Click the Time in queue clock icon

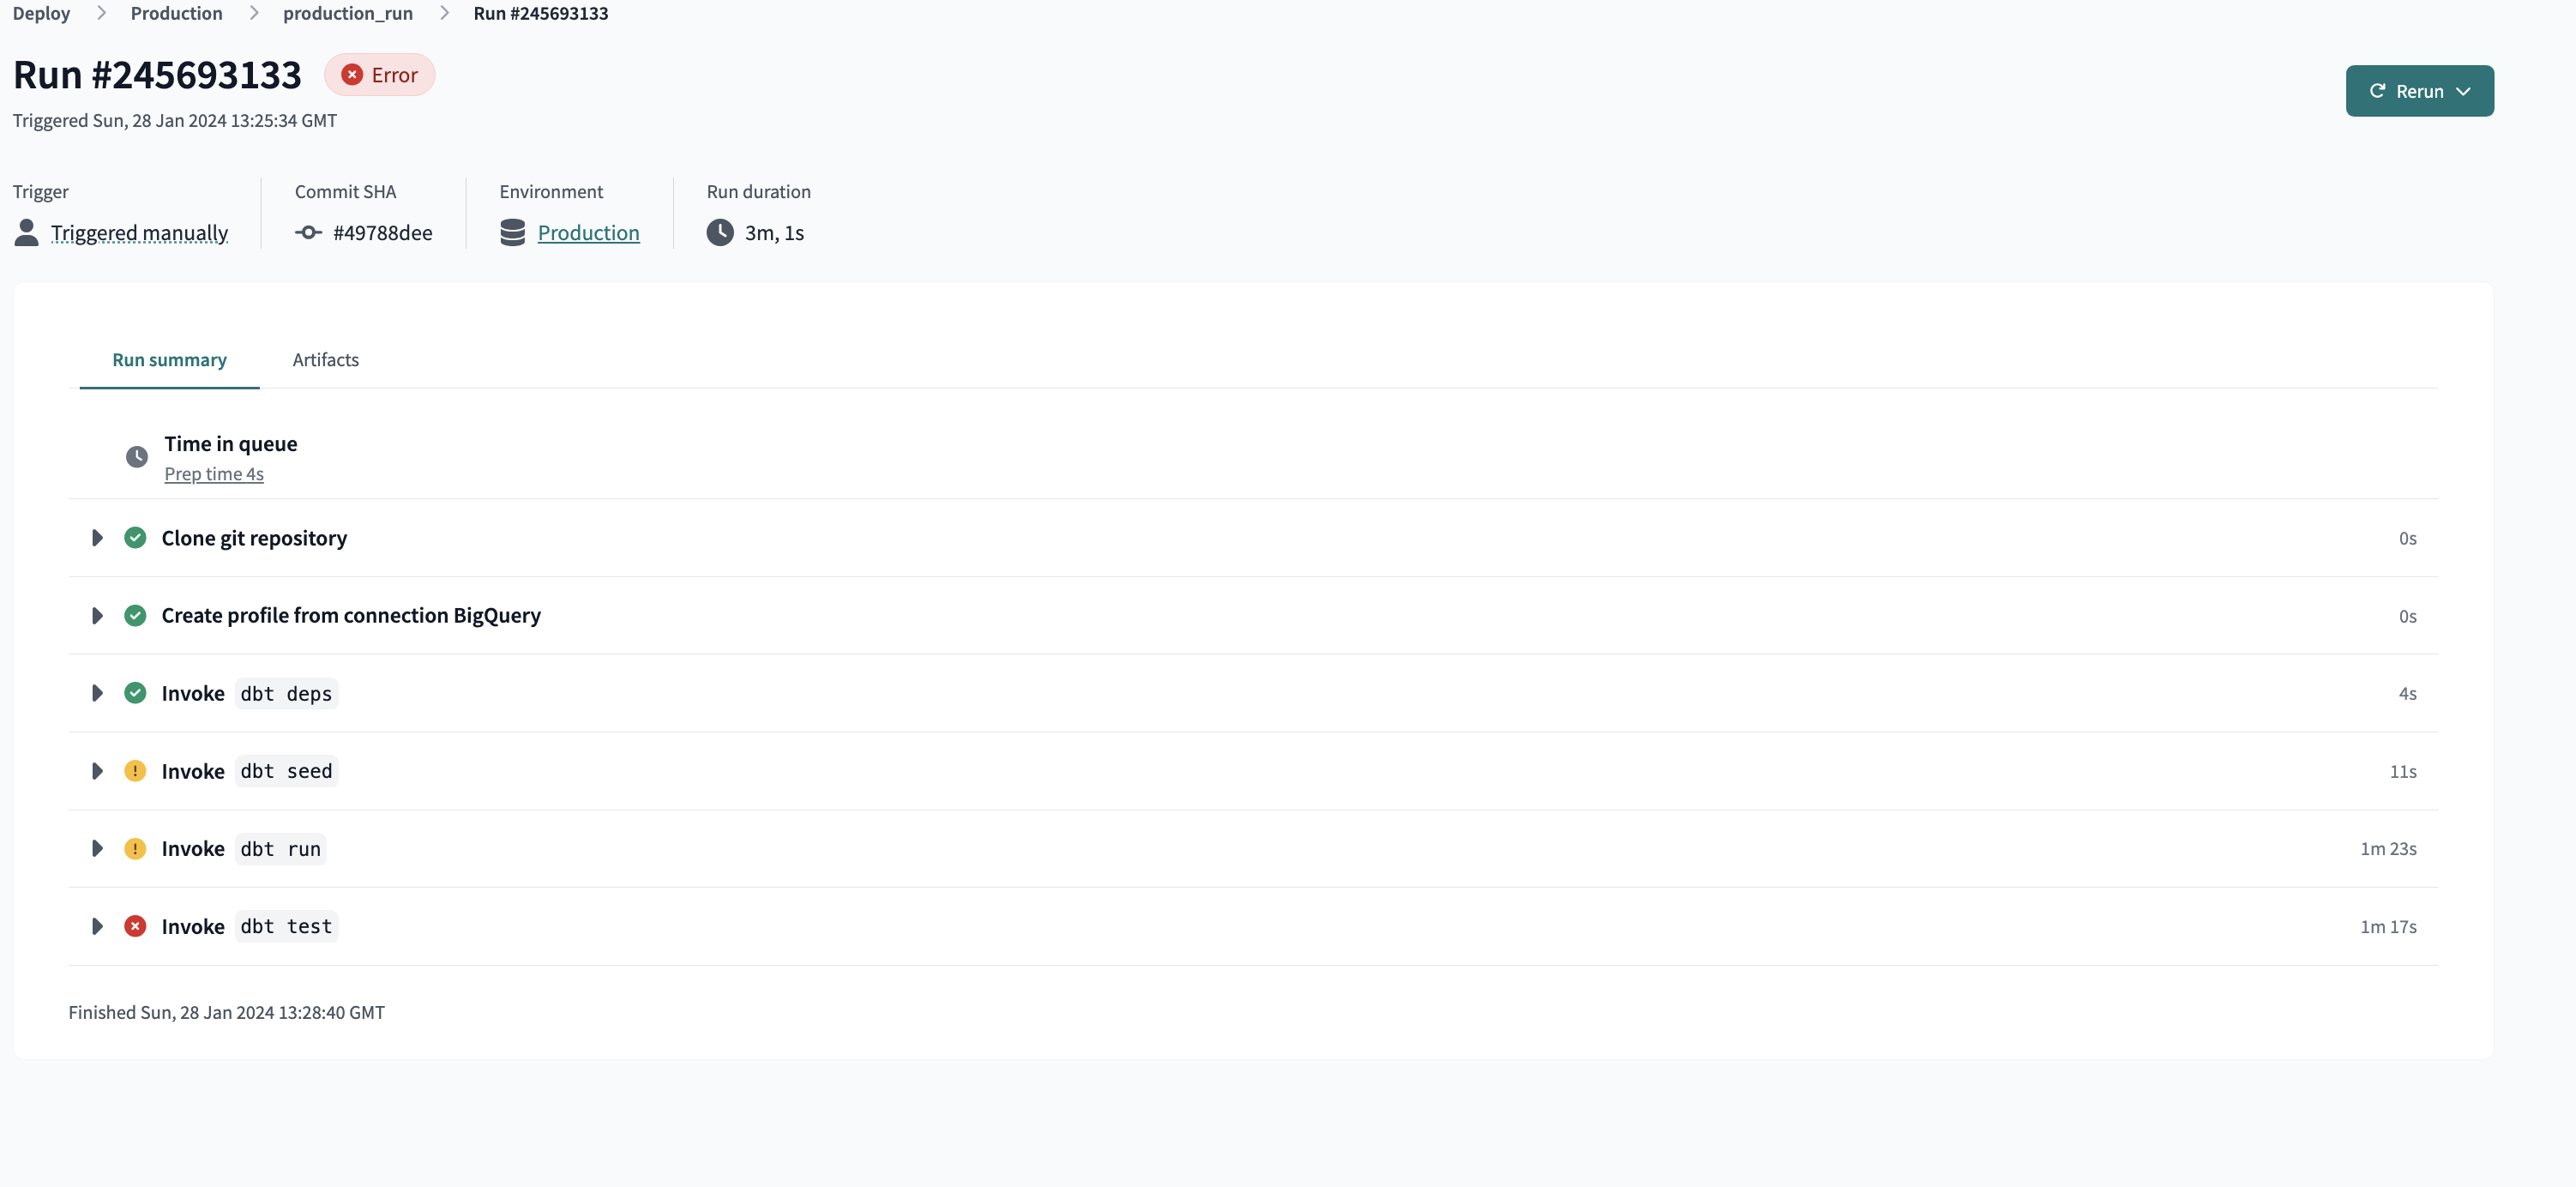pyautogui.click(x=137, y=457)
